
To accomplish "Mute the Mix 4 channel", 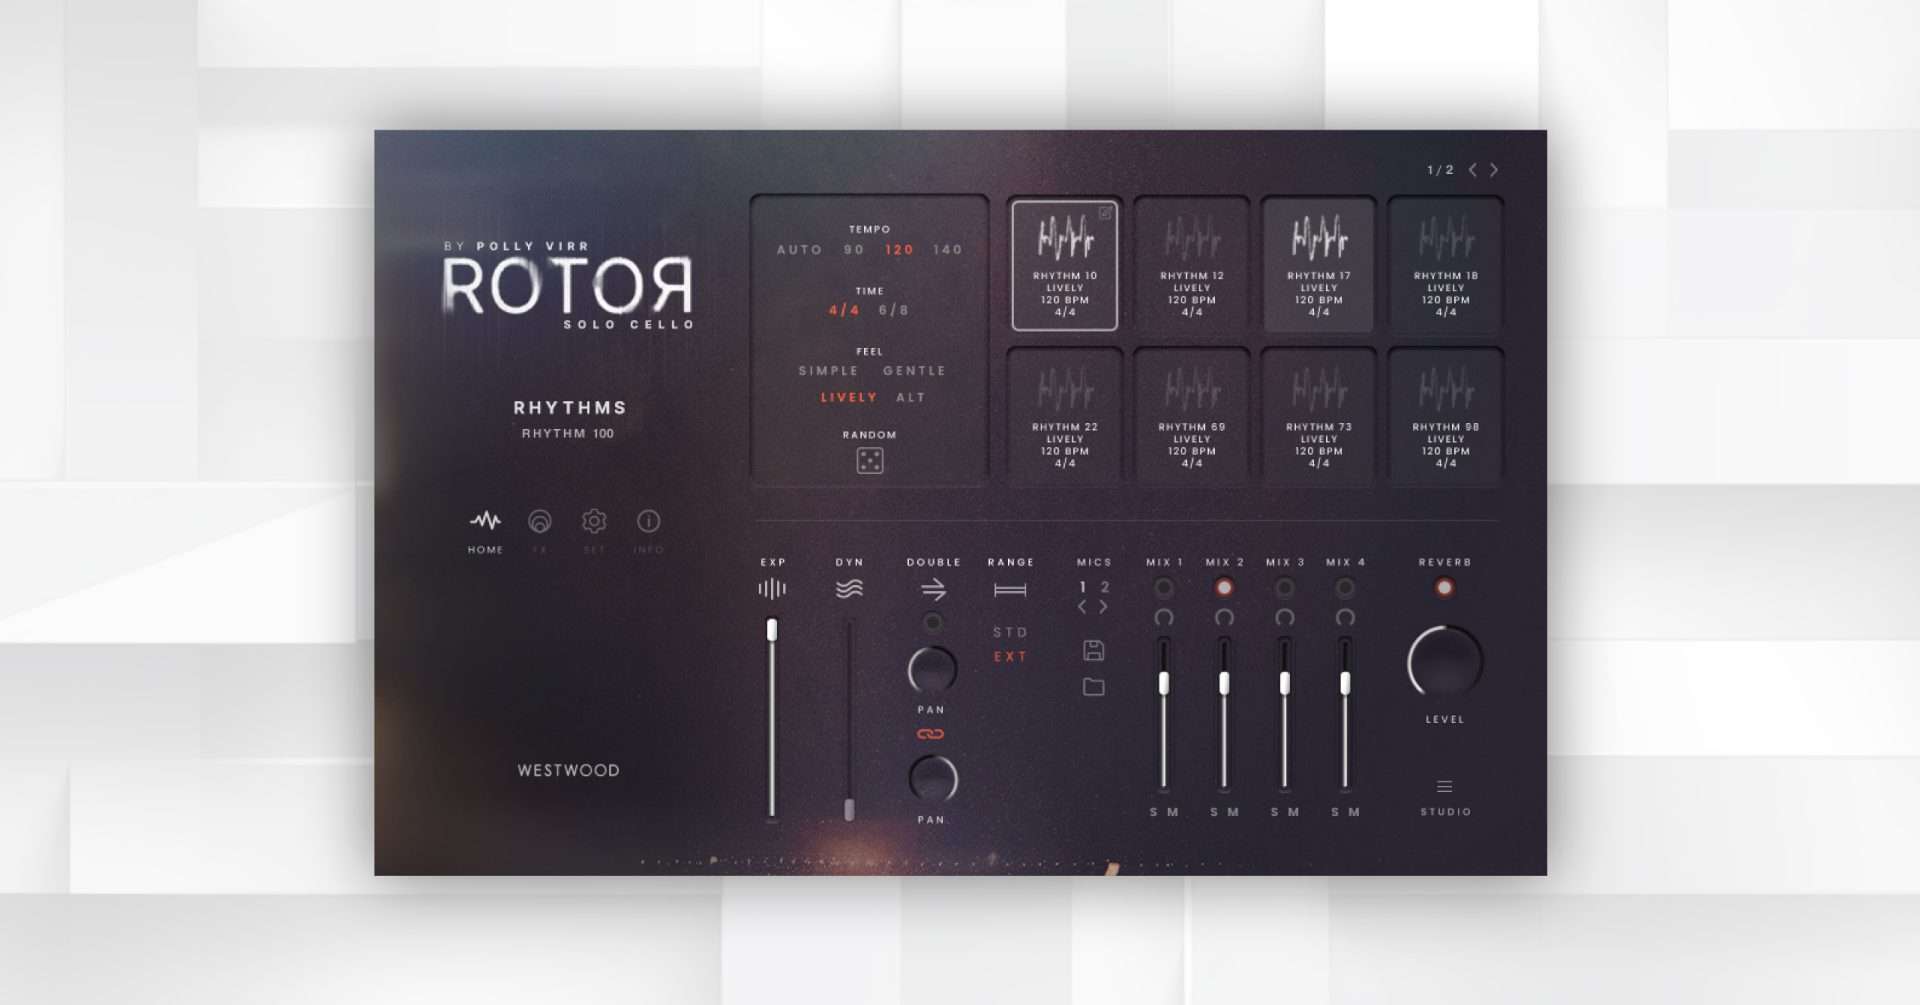I will pyautogui.click(x=1354, y=812).
